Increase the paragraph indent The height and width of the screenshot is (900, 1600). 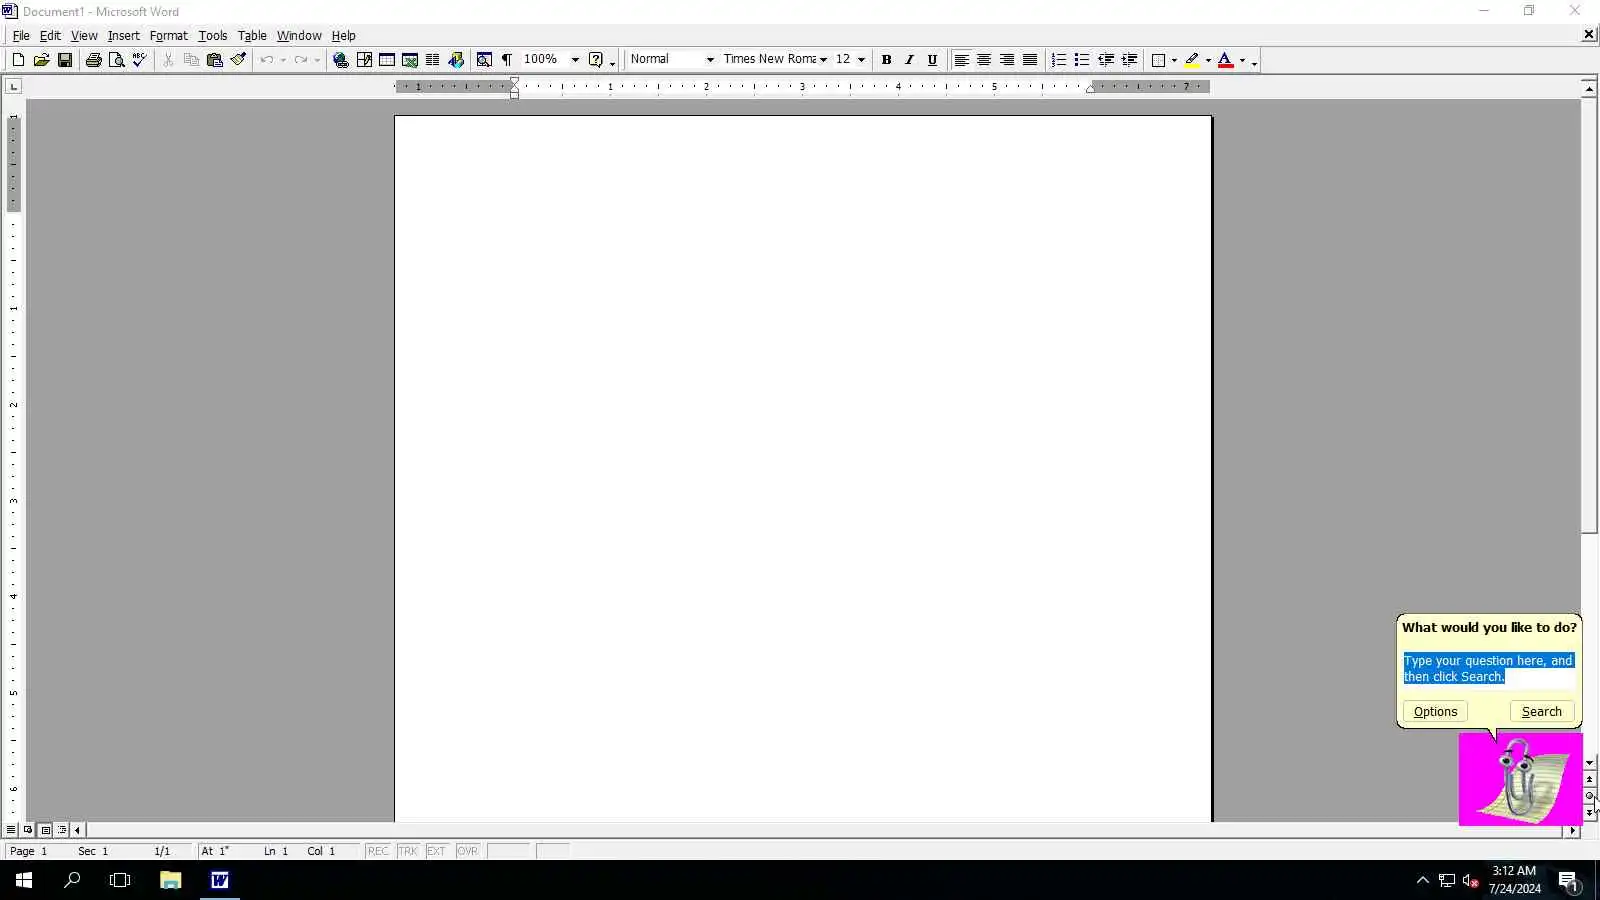[1130, 60]
